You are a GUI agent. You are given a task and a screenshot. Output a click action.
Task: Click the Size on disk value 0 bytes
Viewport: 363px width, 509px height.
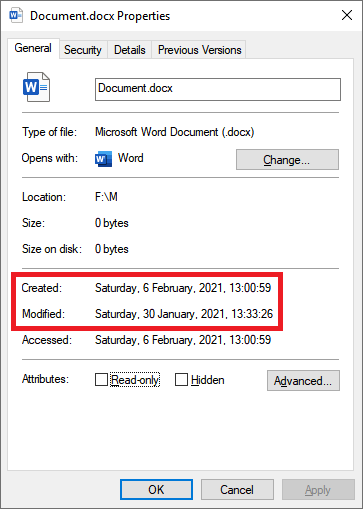coord(112,249)
